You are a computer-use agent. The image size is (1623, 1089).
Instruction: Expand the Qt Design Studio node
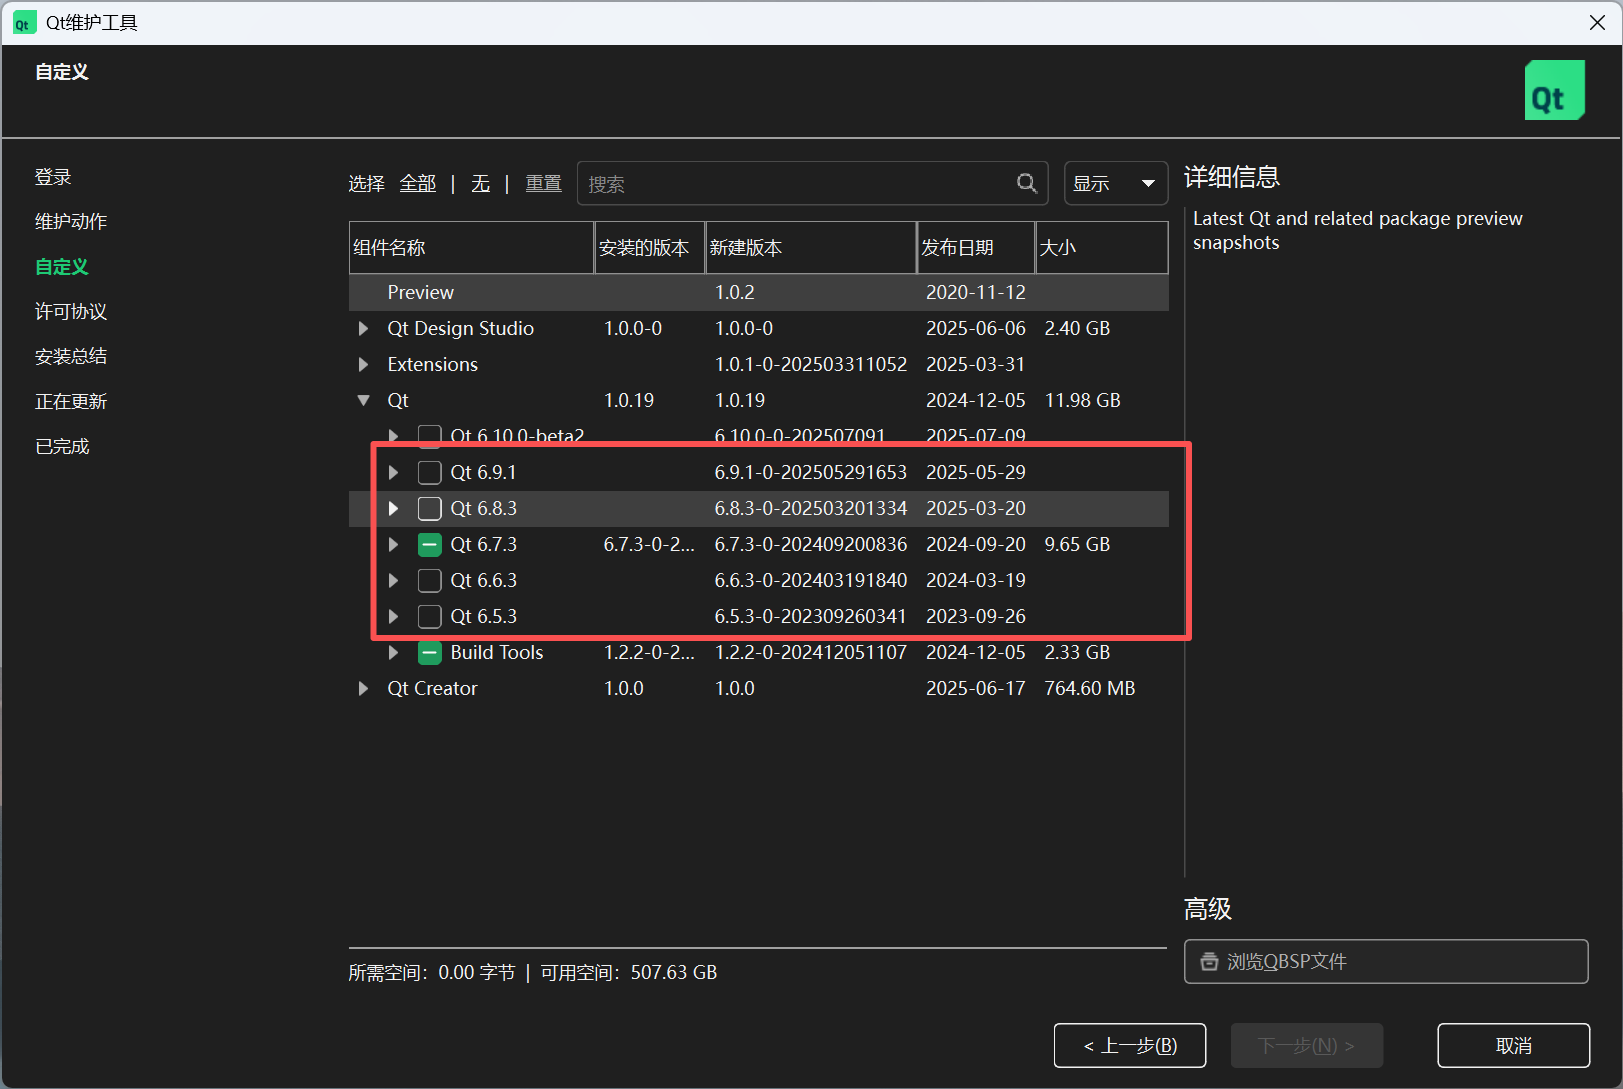point(363,328)
